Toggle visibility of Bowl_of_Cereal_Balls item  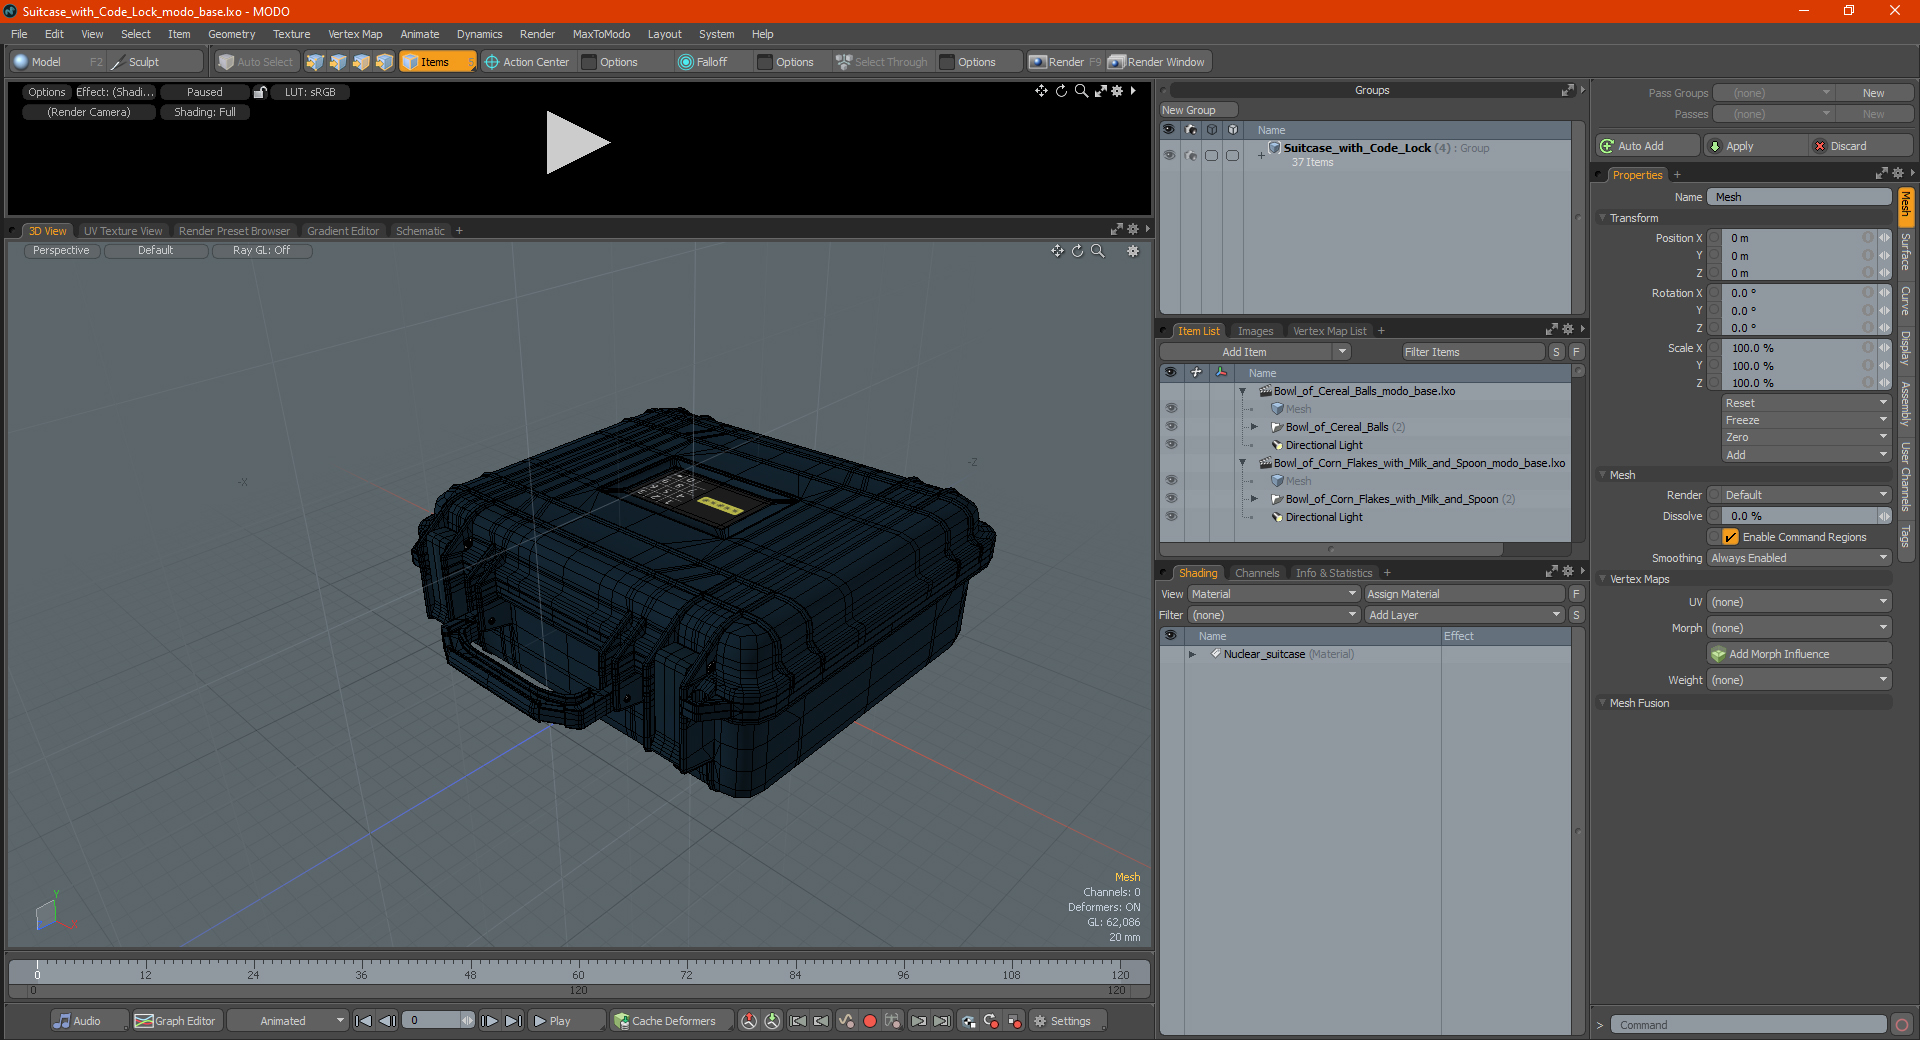(1170, 427)
